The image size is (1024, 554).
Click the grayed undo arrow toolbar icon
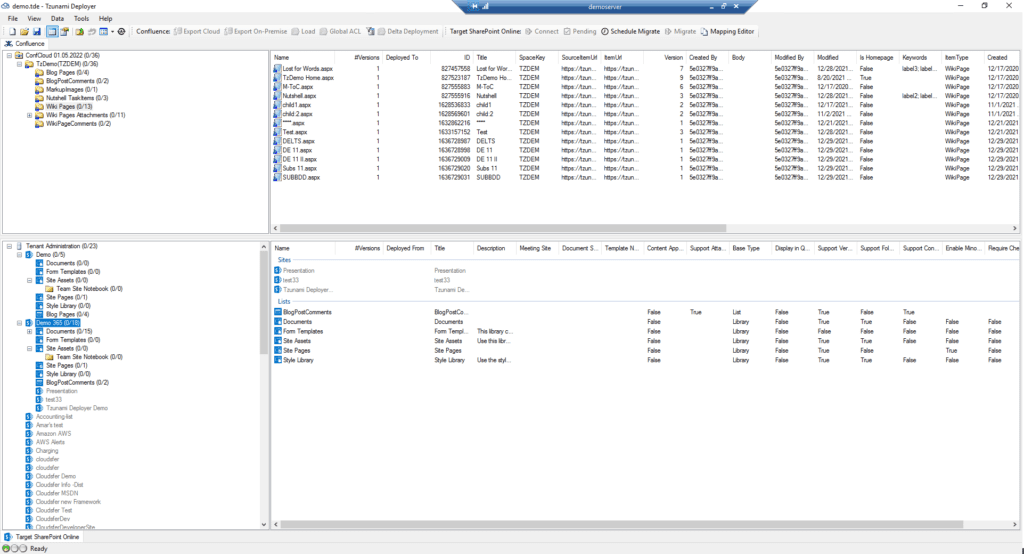coord(92,31)
